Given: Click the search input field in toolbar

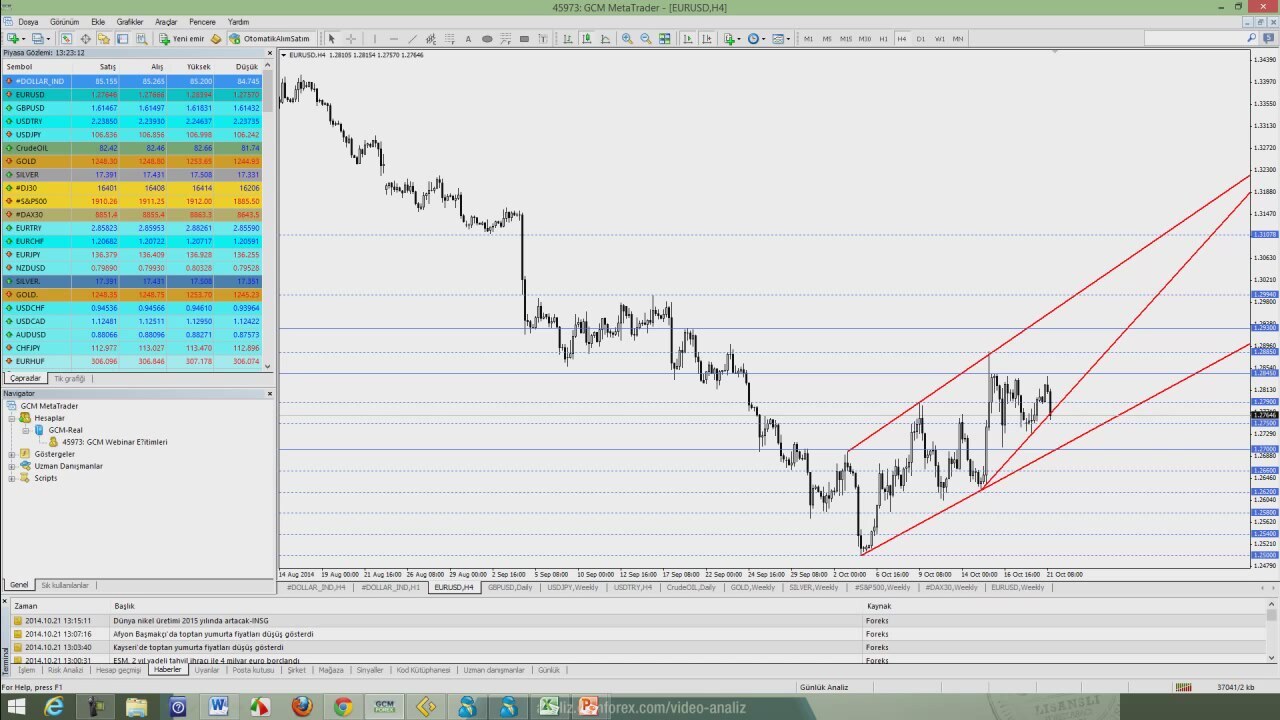Looking at the screenshot, I should pyautogui.click(x=1194, y=39).
